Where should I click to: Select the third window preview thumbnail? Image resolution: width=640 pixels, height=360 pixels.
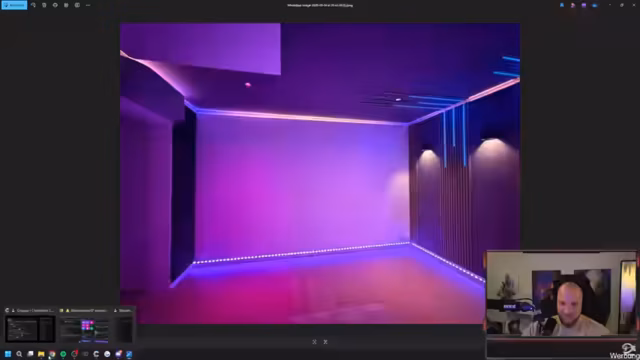[124, 330]
